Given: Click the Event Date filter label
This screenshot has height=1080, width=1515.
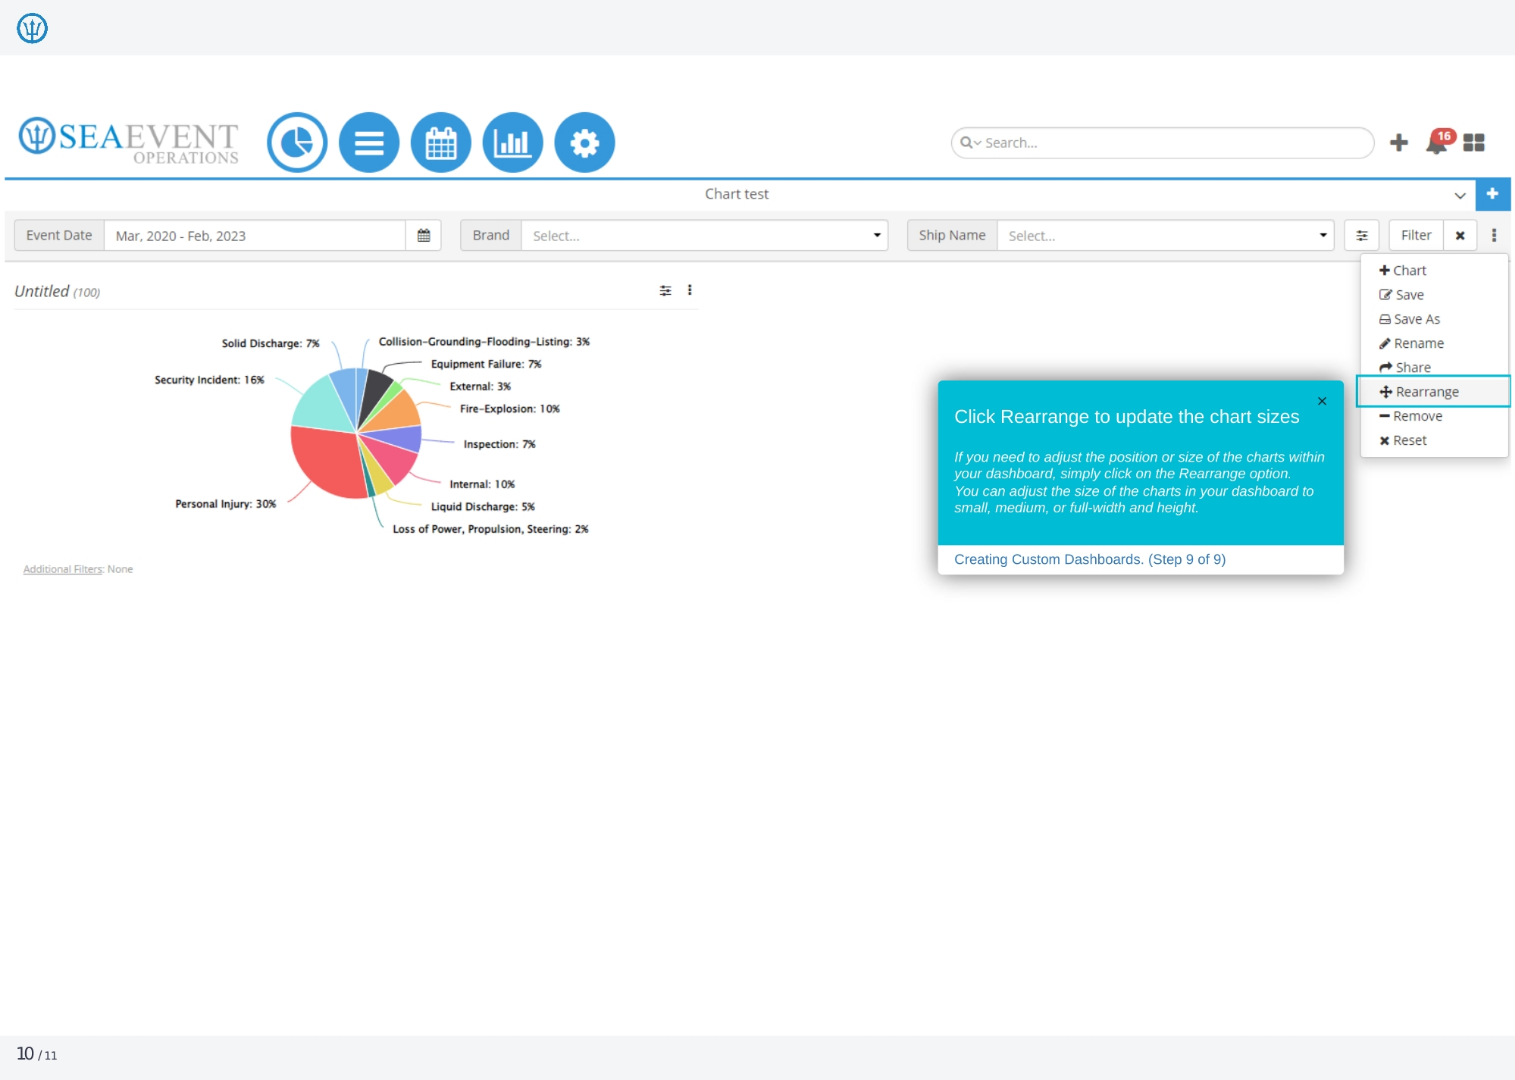Looking at the screenshot, I should pos(59,236).
